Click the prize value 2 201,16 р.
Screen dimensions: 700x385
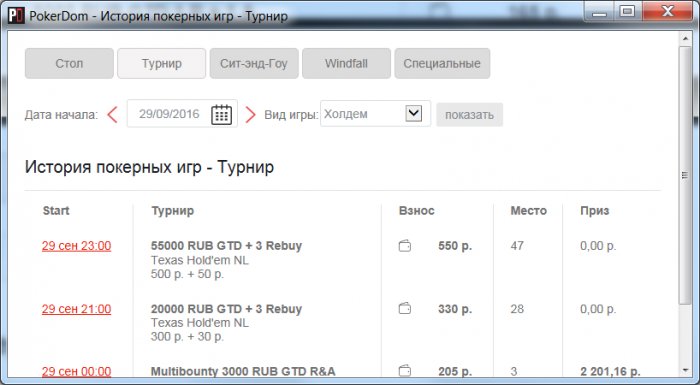pos(610,371)
